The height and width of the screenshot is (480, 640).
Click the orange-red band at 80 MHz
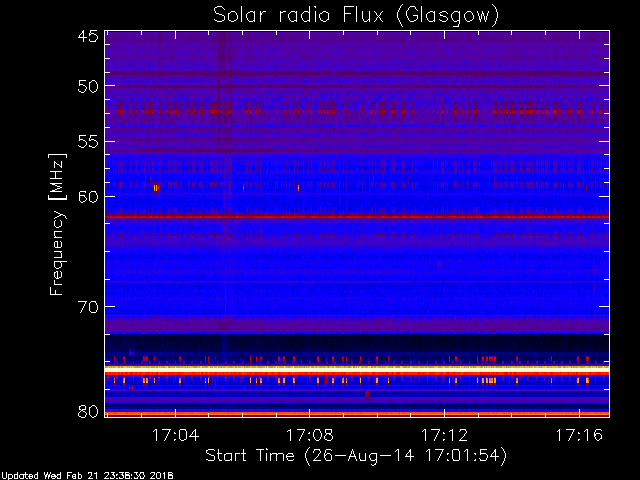click(x=357, y=414)
